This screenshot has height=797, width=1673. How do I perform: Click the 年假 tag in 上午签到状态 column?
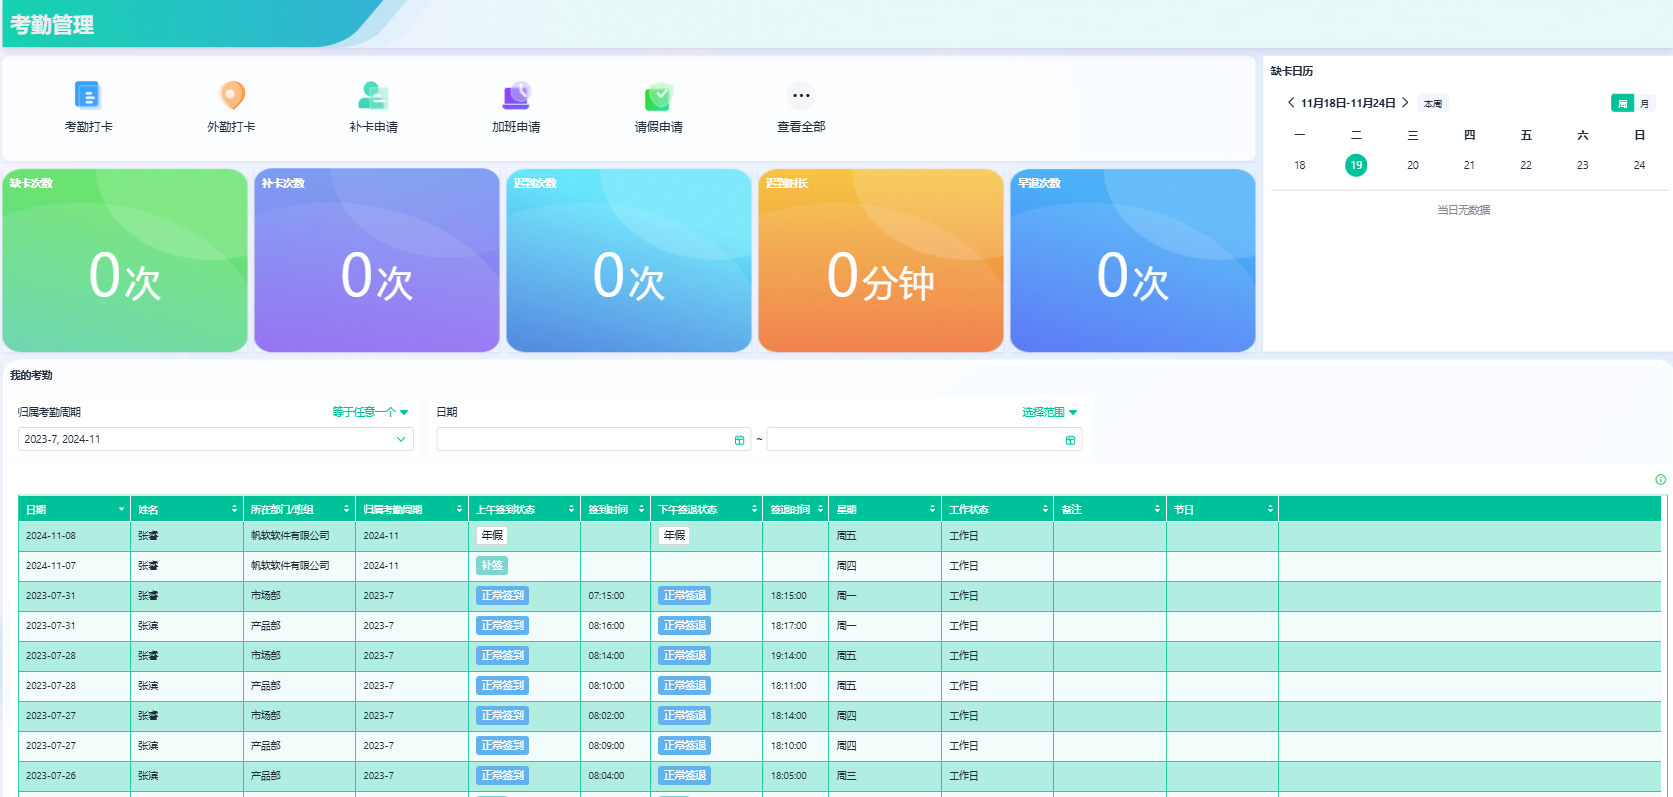[493, 536]
